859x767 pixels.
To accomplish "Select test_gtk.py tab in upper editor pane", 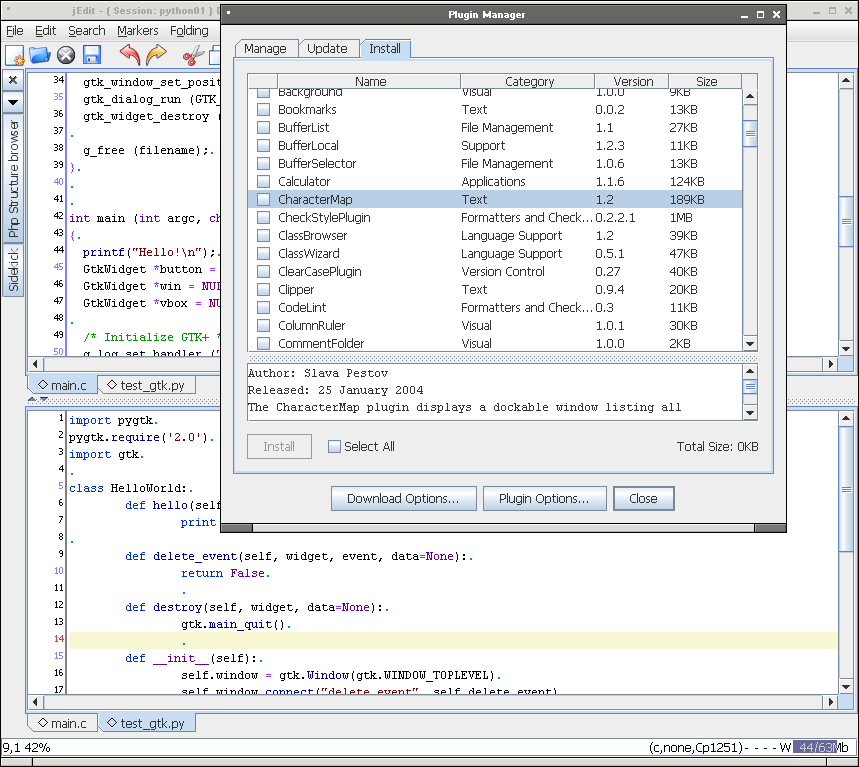I will coord(146,385).
